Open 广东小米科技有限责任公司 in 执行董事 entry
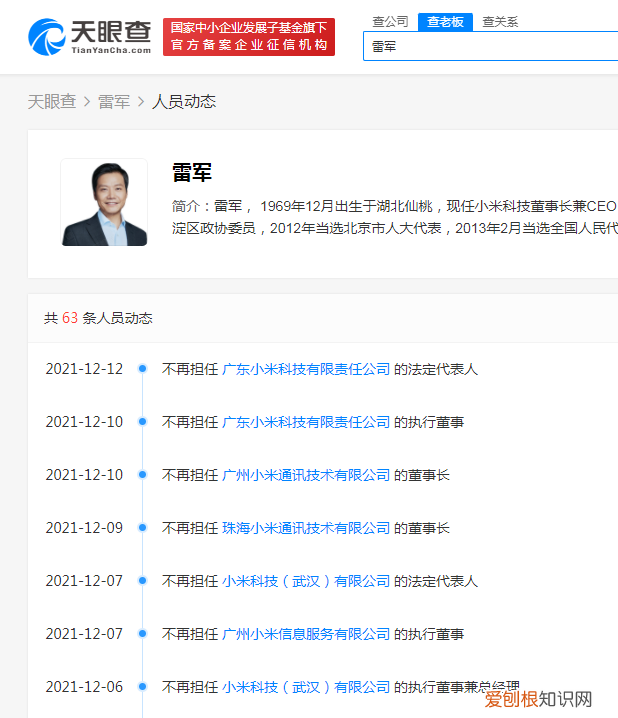Viewport: 618px width, 718px height. [x=306, y=422]
